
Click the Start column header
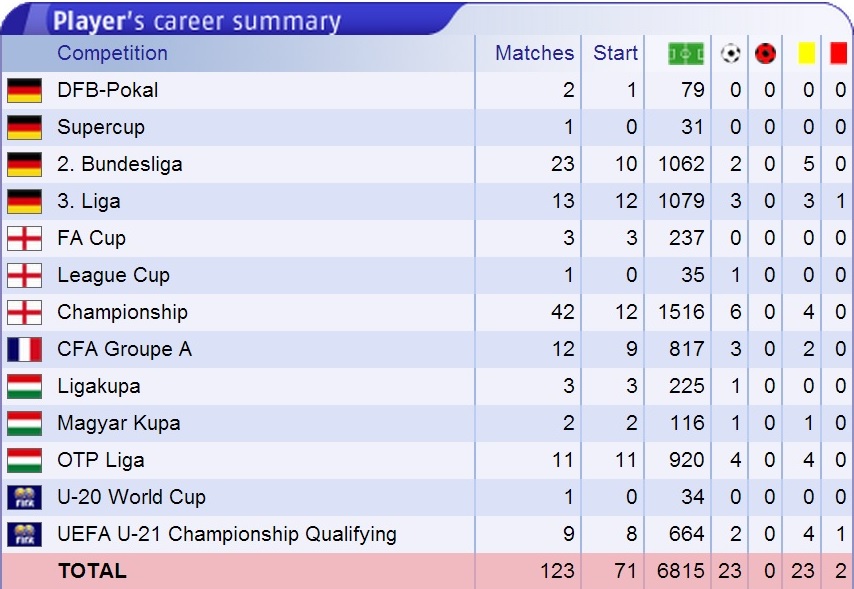[x=615, y=53]
